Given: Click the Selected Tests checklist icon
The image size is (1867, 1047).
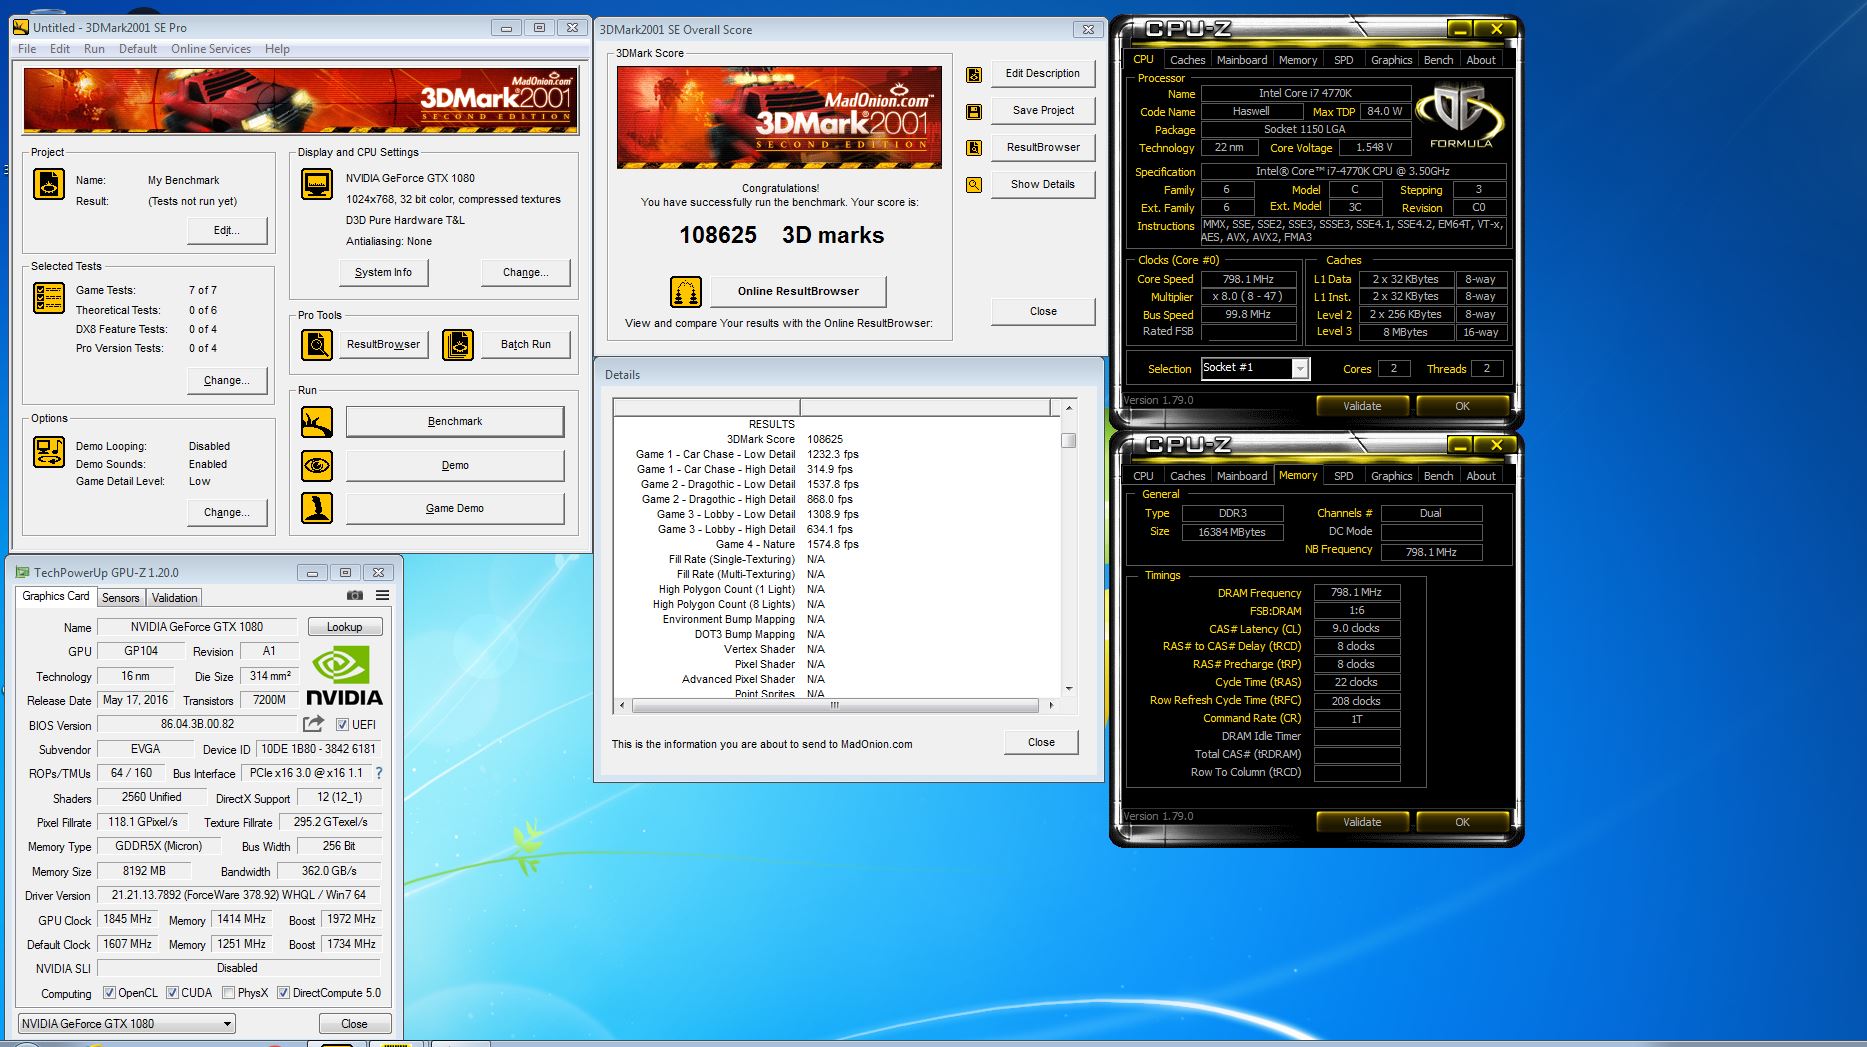Looking at the screenshot, I should click(49, 298).
